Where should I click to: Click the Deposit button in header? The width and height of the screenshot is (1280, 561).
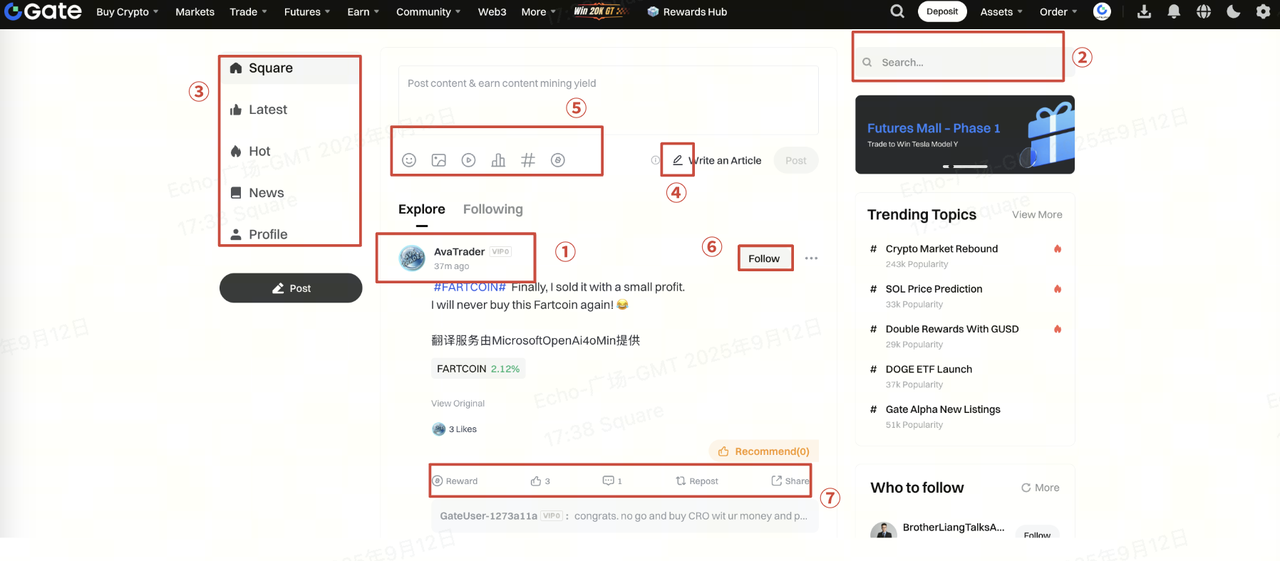pyautogui.click(x=942, y=12)
